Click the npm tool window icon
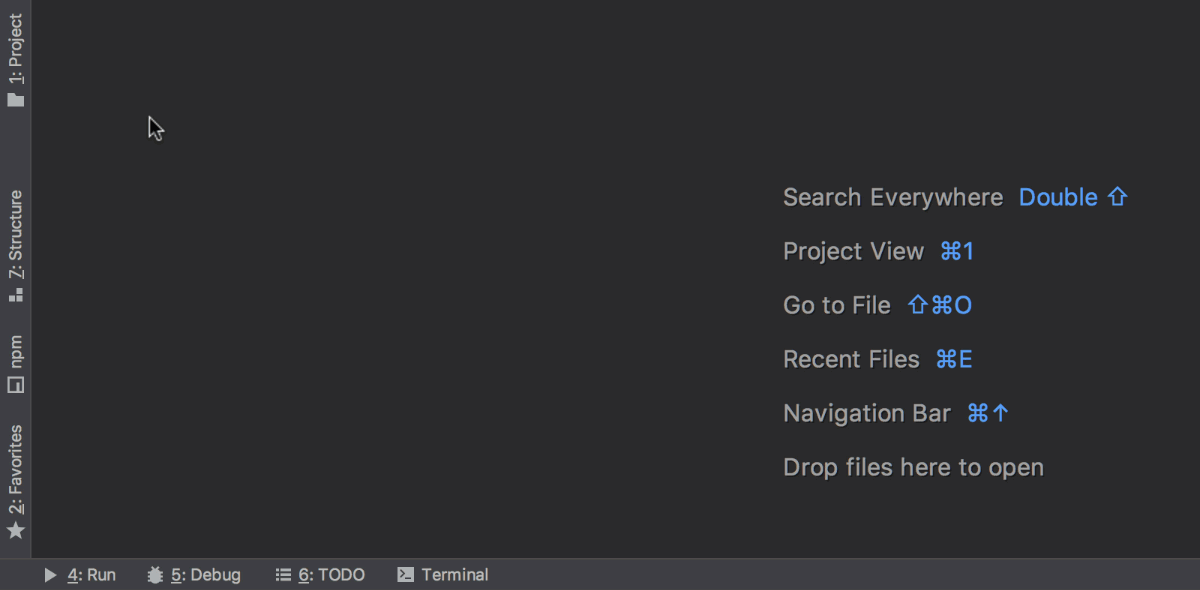This screenshot has width=1200, height=590. (16, 385)
